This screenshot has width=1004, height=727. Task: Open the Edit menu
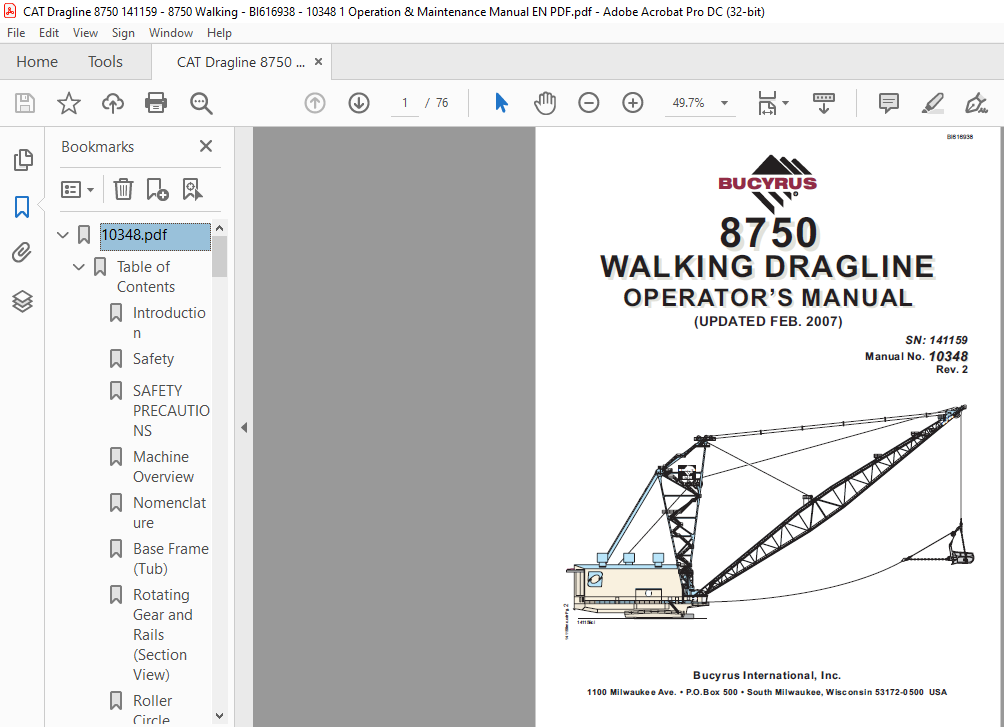pyautogui.click(x=49, y=33)
